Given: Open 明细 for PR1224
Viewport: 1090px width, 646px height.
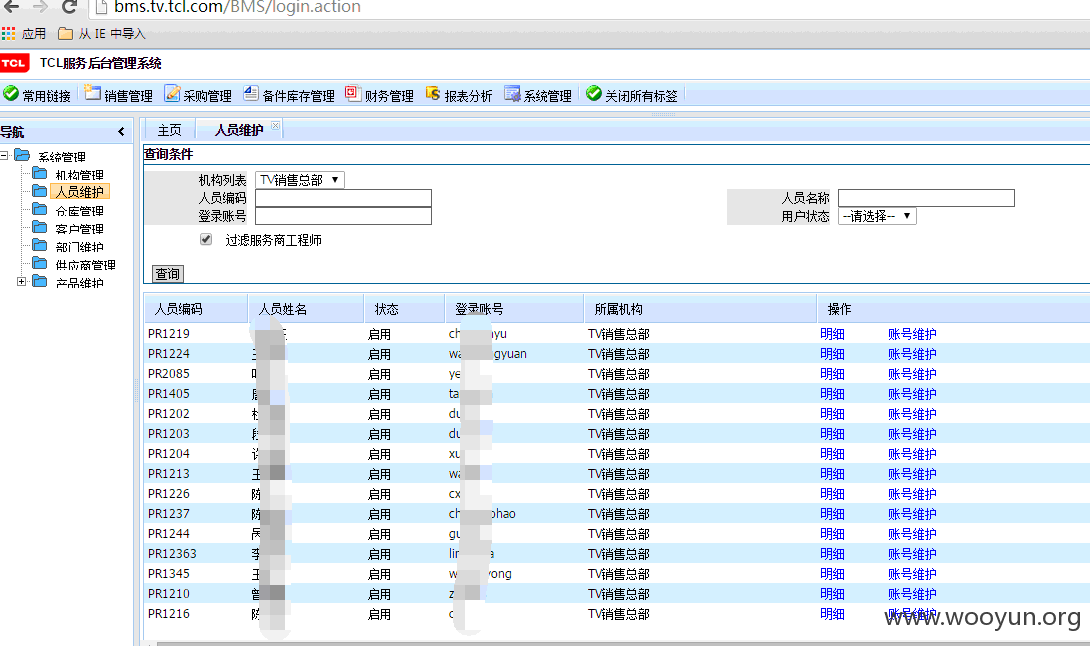Looking at the screenshot, I should click(x=832, y=354).
